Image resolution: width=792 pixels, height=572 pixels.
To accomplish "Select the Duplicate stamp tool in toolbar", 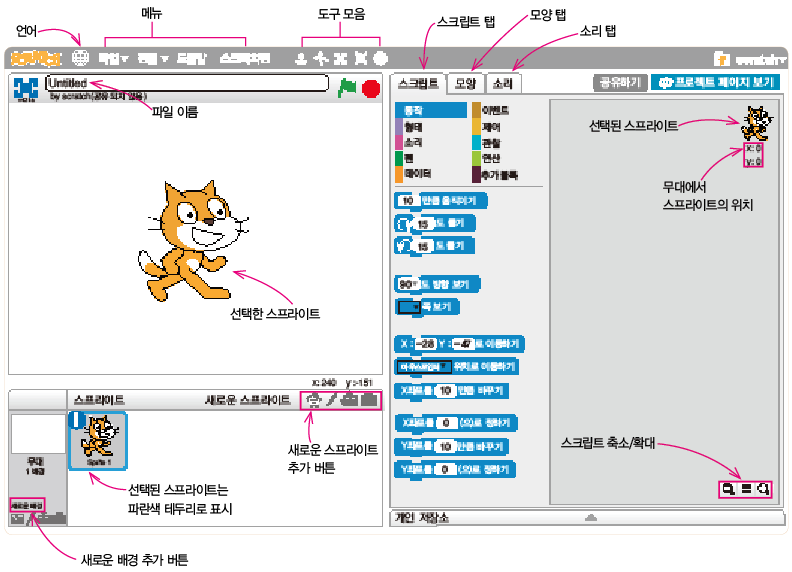I will click(301, 59).
